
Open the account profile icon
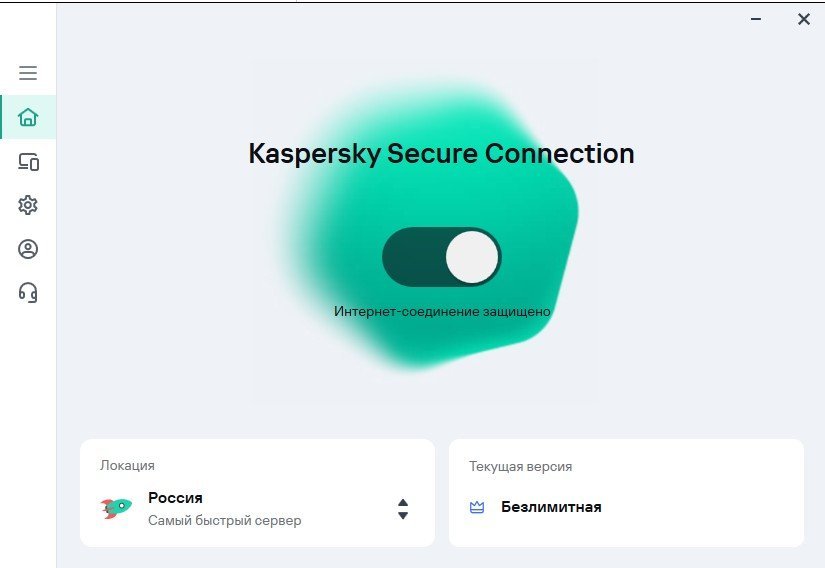pos(28,249)
